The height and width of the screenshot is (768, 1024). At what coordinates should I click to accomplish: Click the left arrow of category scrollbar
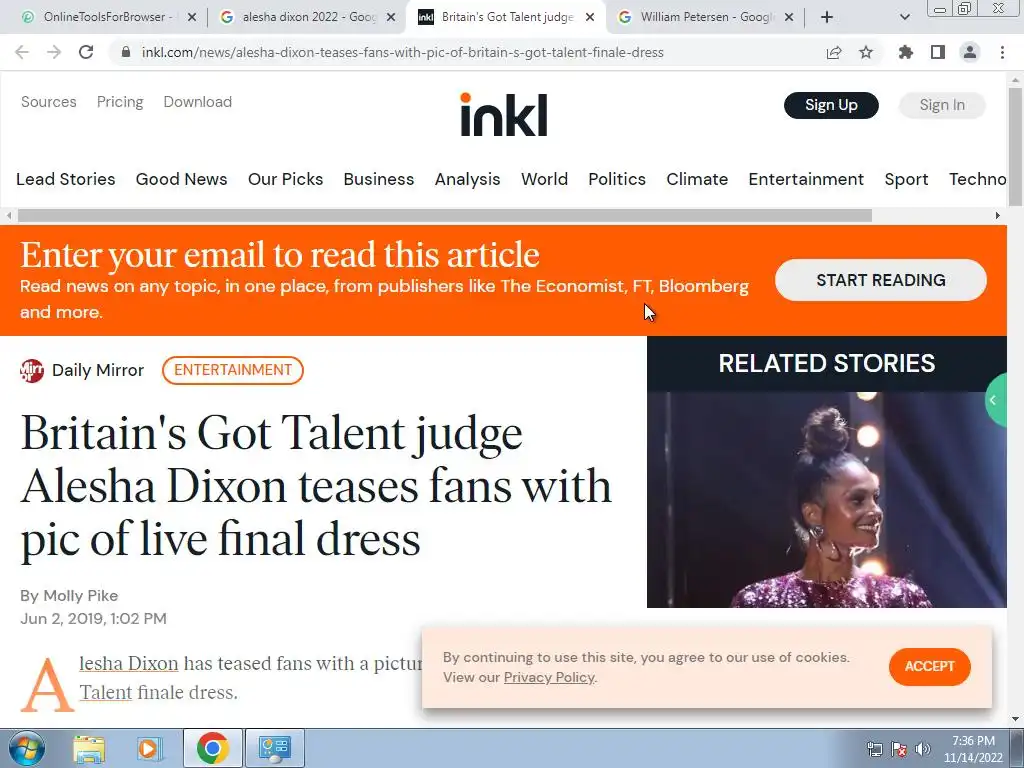click(8, 216)
